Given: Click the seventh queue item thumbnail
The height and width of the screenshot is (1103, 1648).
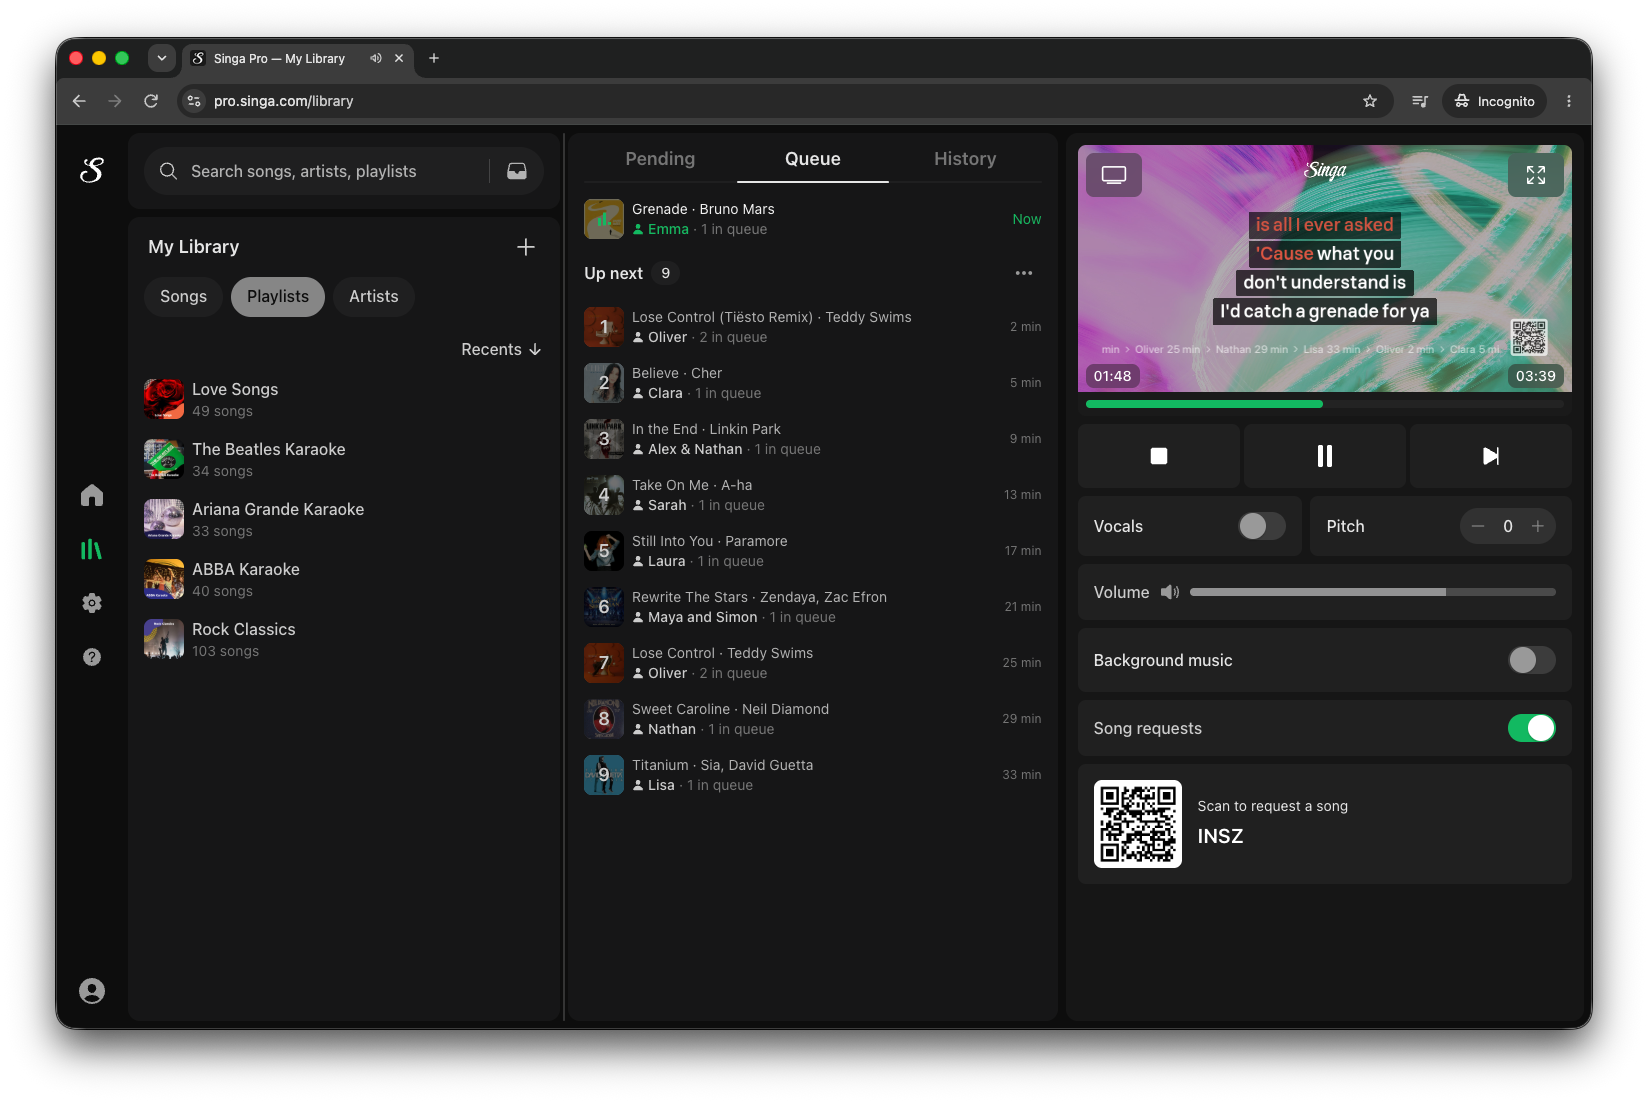Looking at the screenshot, I should point(604,663).
